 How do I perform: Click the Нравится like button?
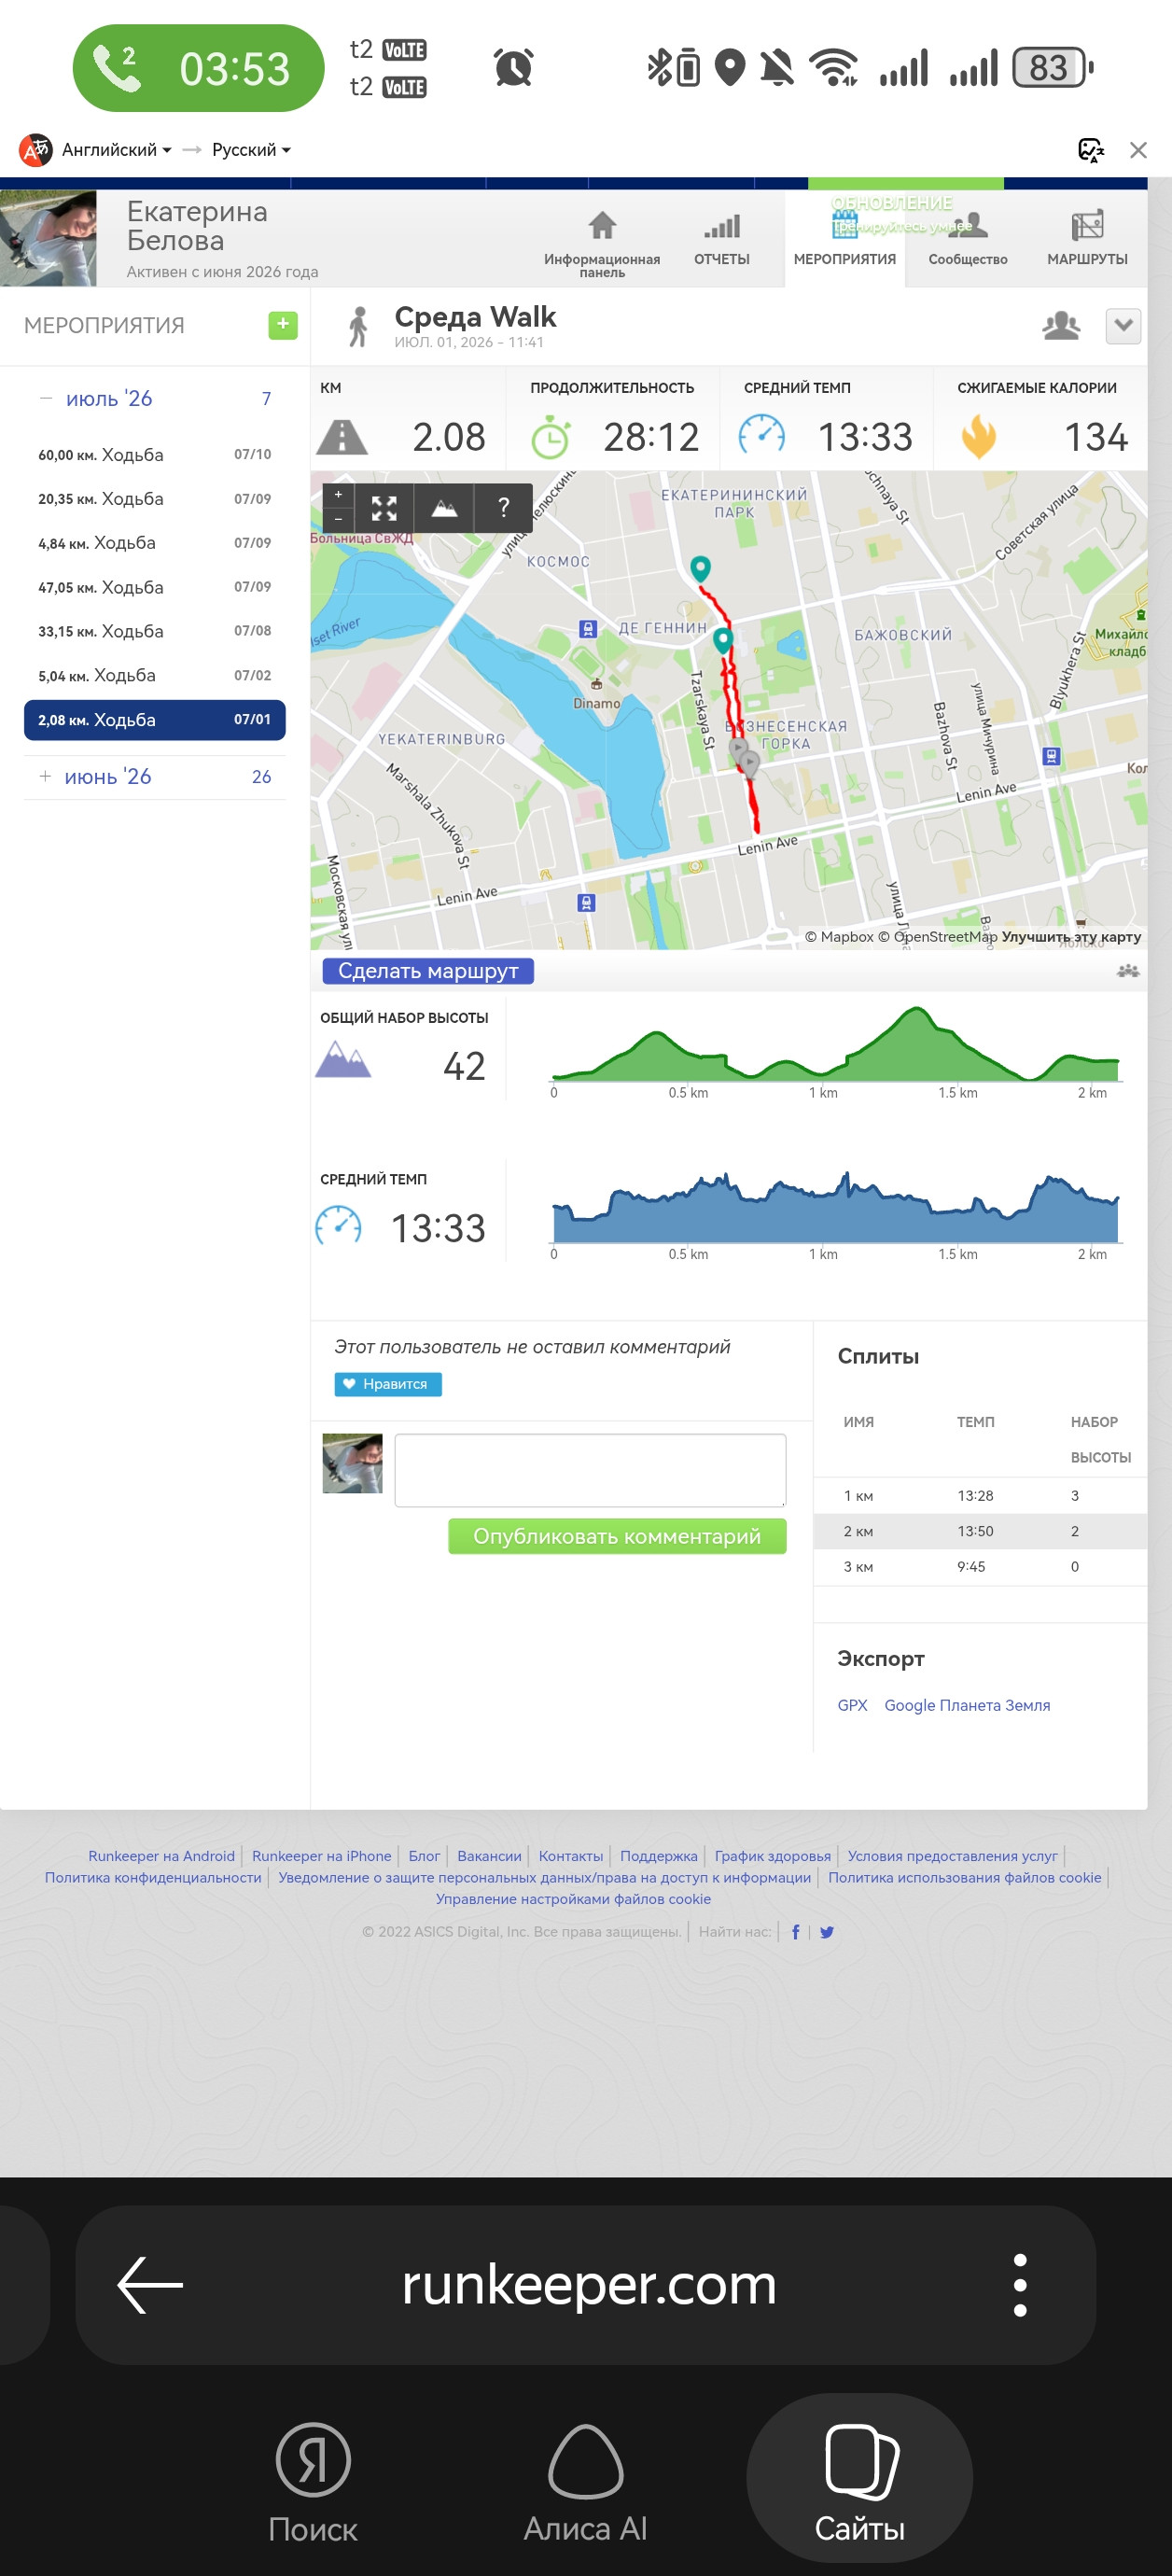pos(388,1384)
